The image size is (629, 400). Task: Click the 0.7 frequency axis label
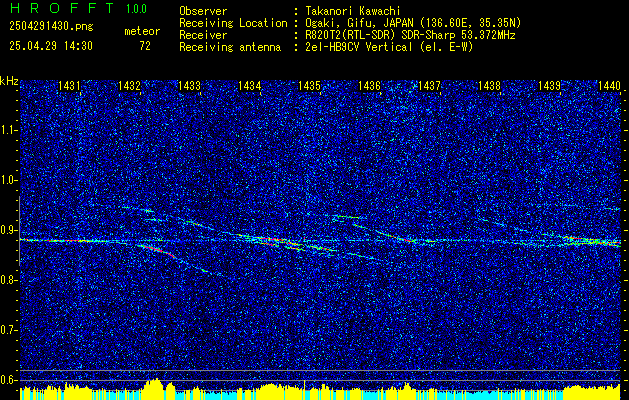[x=9, y=330]
